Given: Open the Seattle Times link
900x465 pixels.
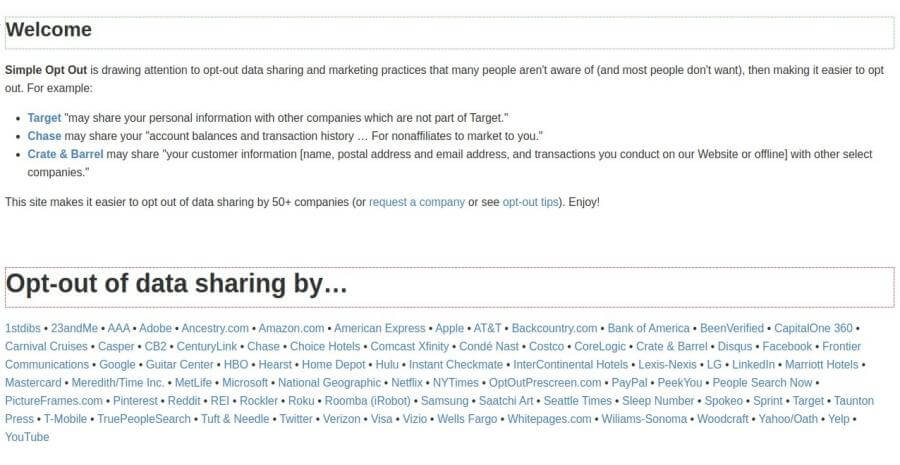Looking at the screenshot, I should point(577,401).
